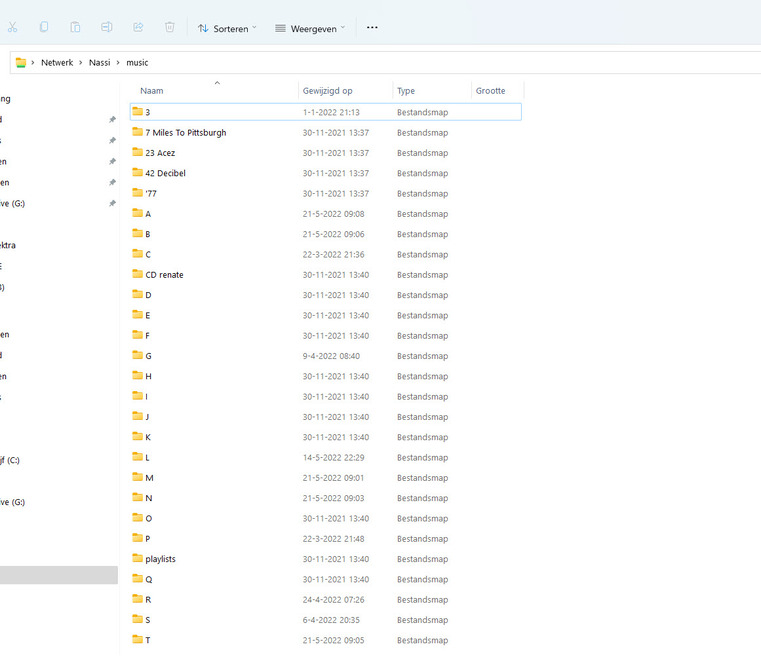The image size is (761, 657).
Task: Expand chevron before Netwerk breadcrumb
Action: pyautogui.click(x=33, y=63)
